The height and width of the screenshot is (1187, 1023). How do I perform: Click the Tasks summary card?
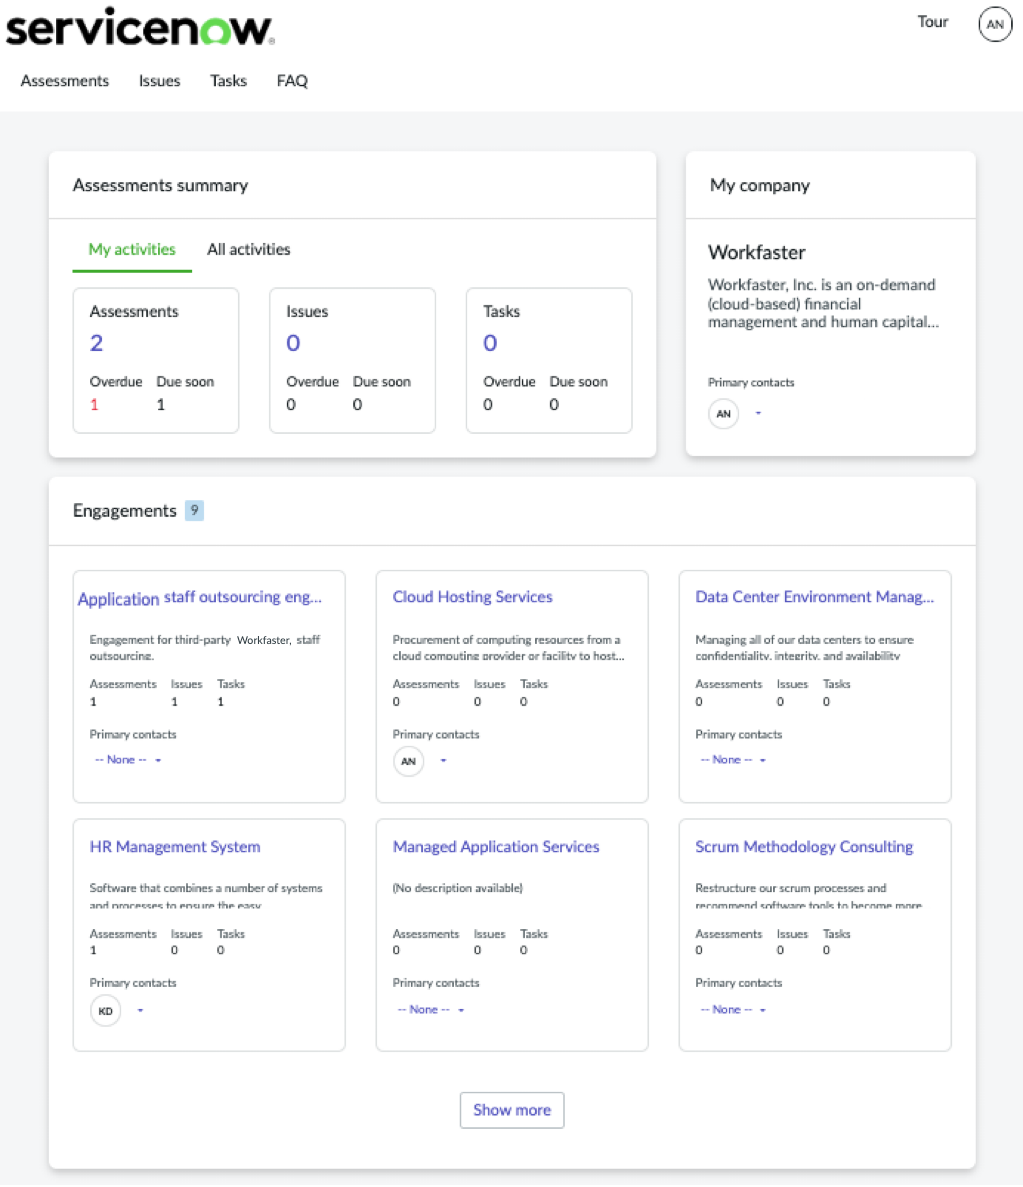pos(549,360)
